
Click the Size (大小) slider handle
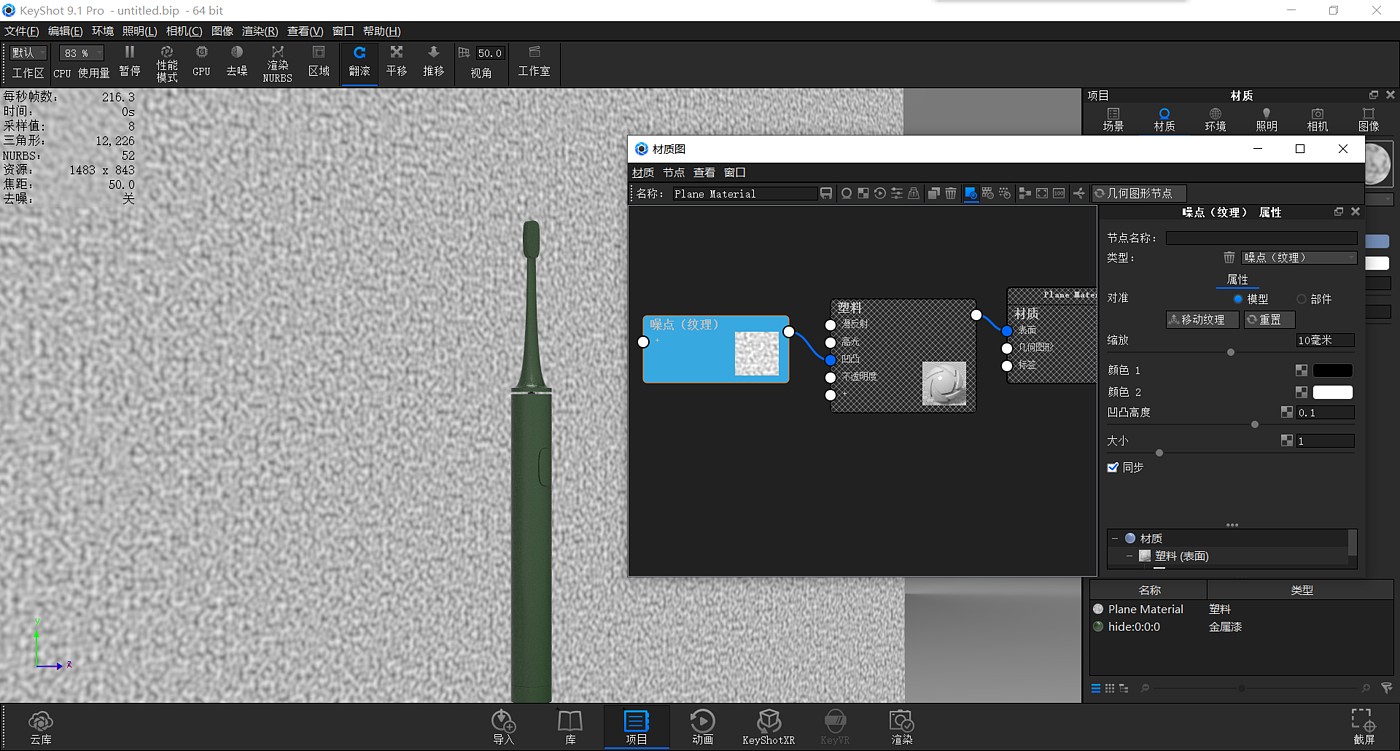point(1159,453)
